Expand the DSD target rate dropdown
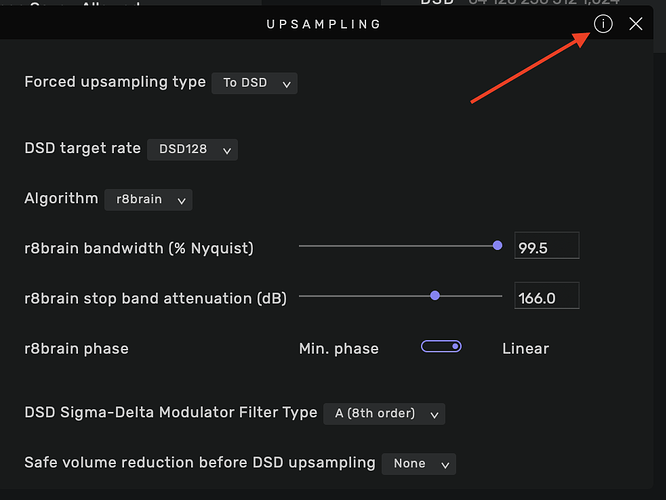Image resolution: width=666 pixels, height=500 pixels. click(x=192, y=150)
